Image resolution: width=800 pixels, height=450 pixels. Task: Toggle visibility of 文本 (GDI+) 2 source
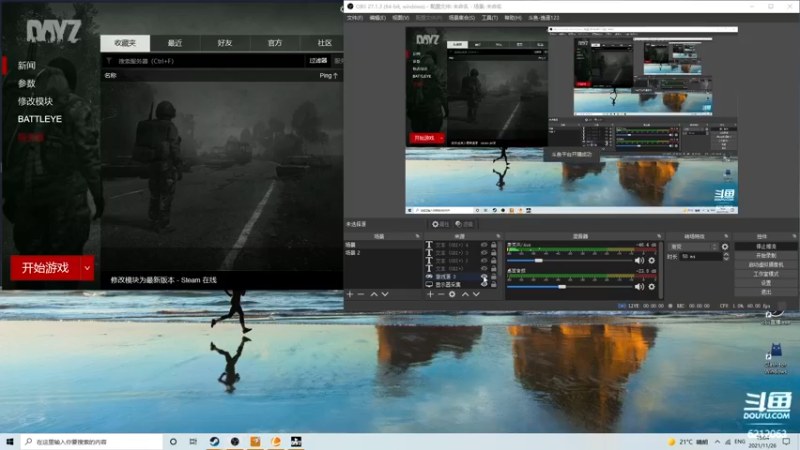coord(484,261)
